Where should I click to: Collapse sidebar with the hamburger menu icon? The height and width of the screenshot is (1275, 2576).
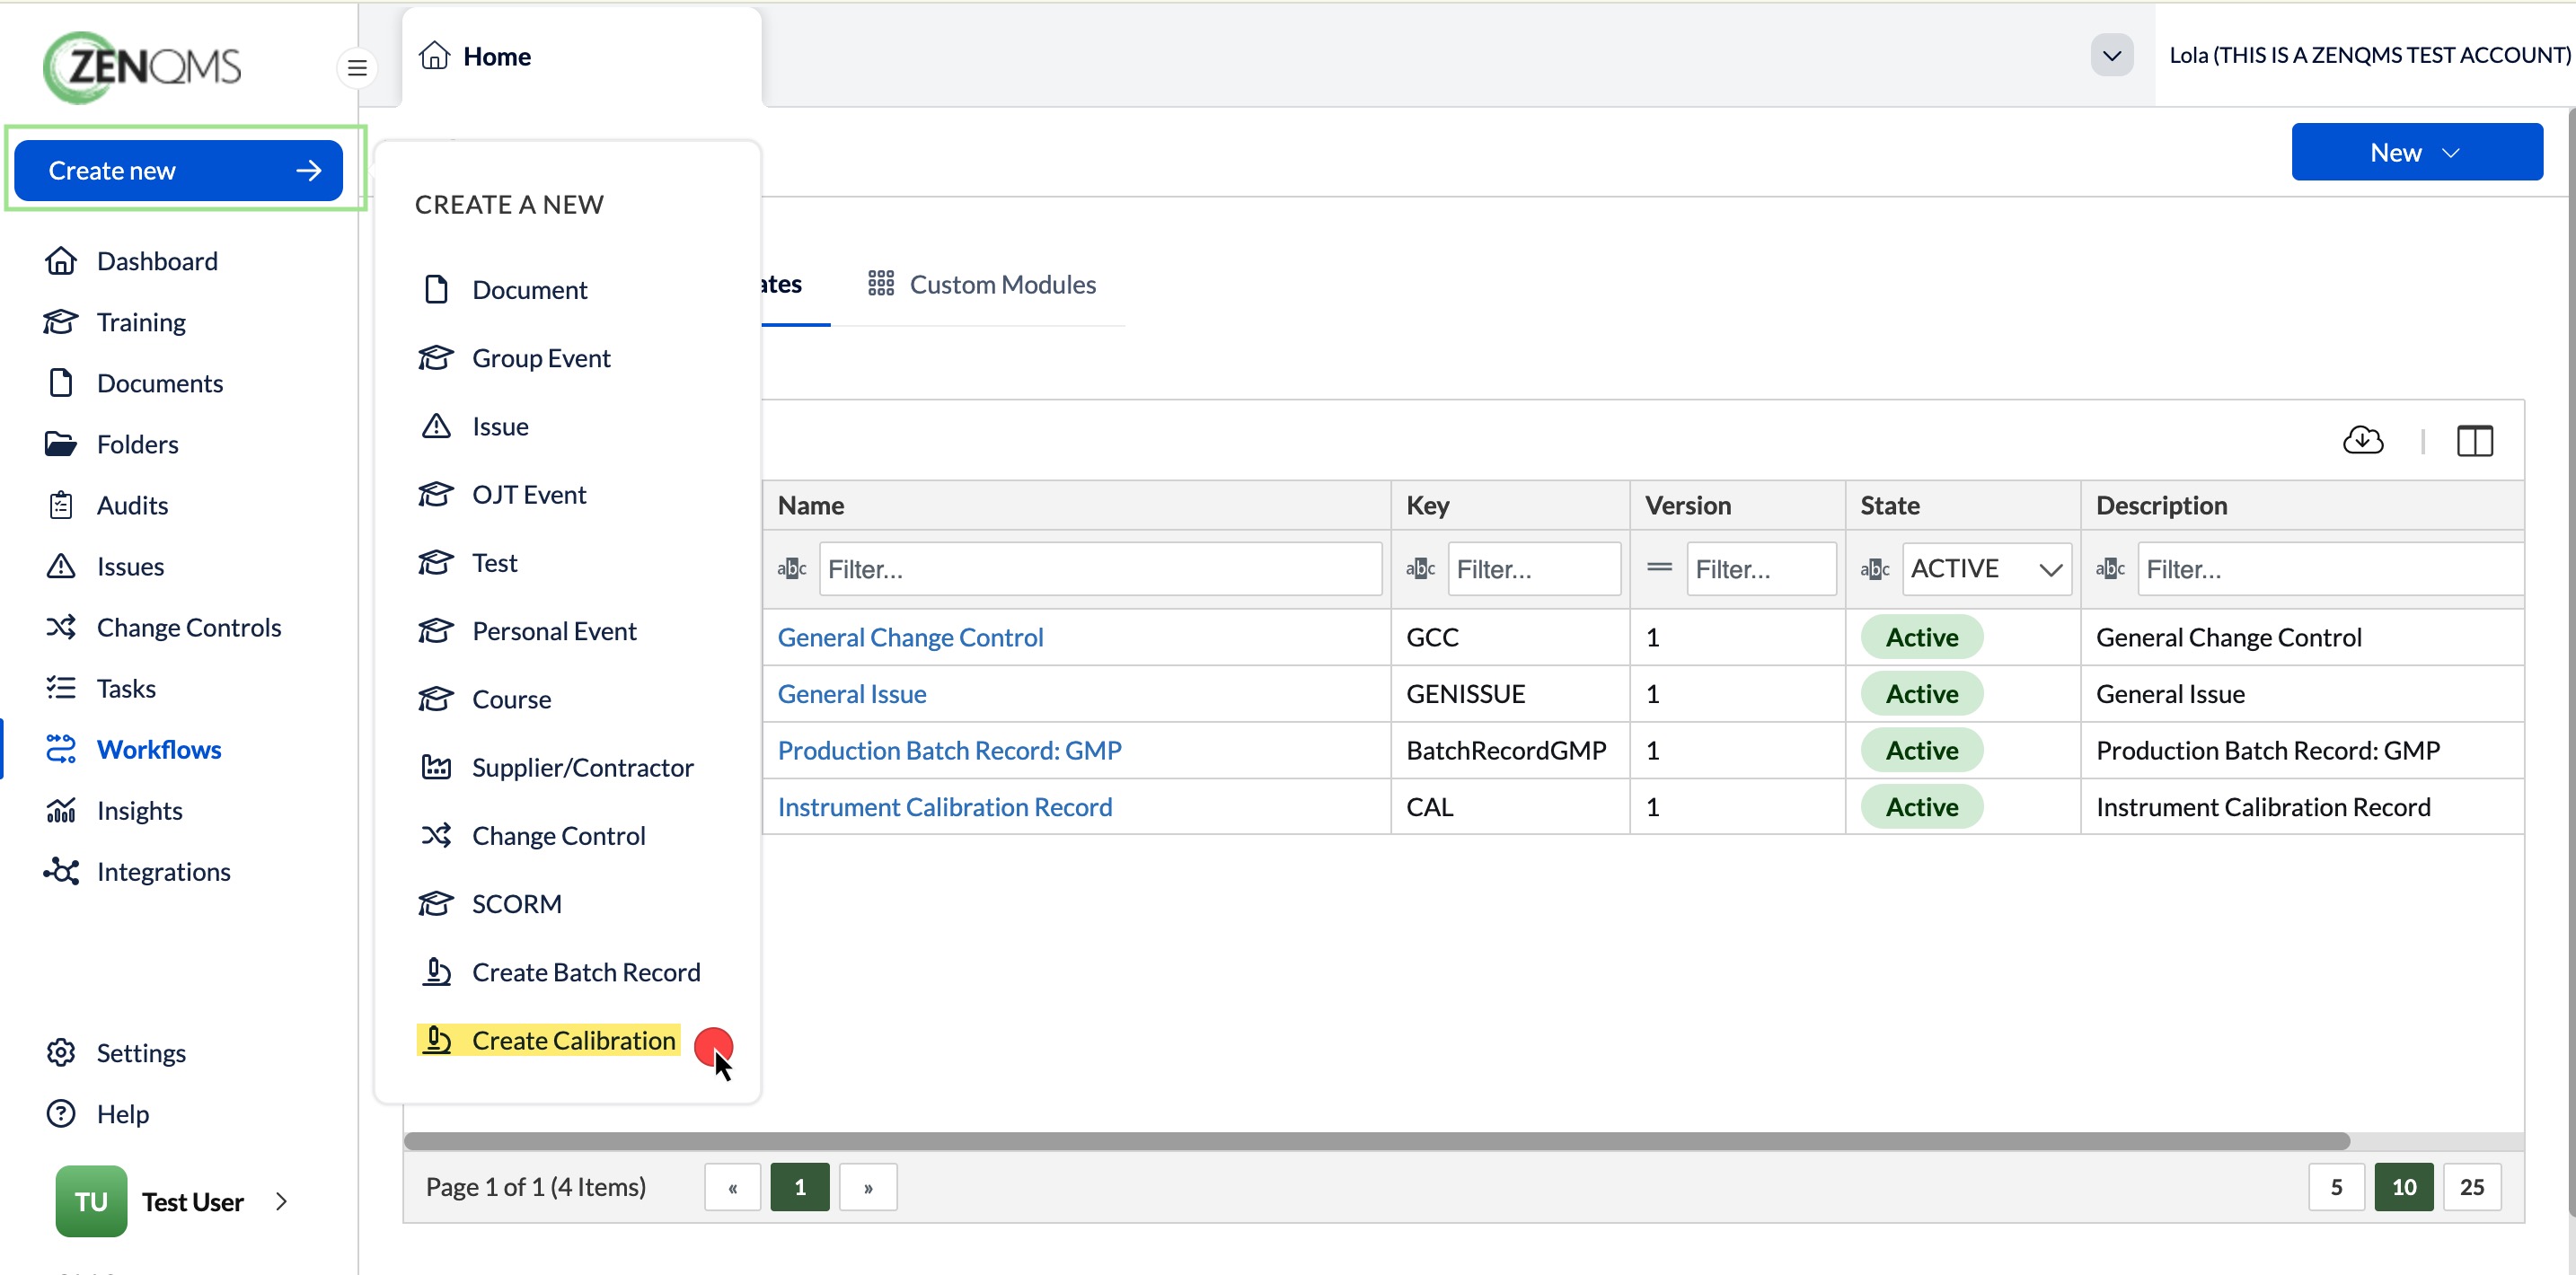tap(357, 68)
